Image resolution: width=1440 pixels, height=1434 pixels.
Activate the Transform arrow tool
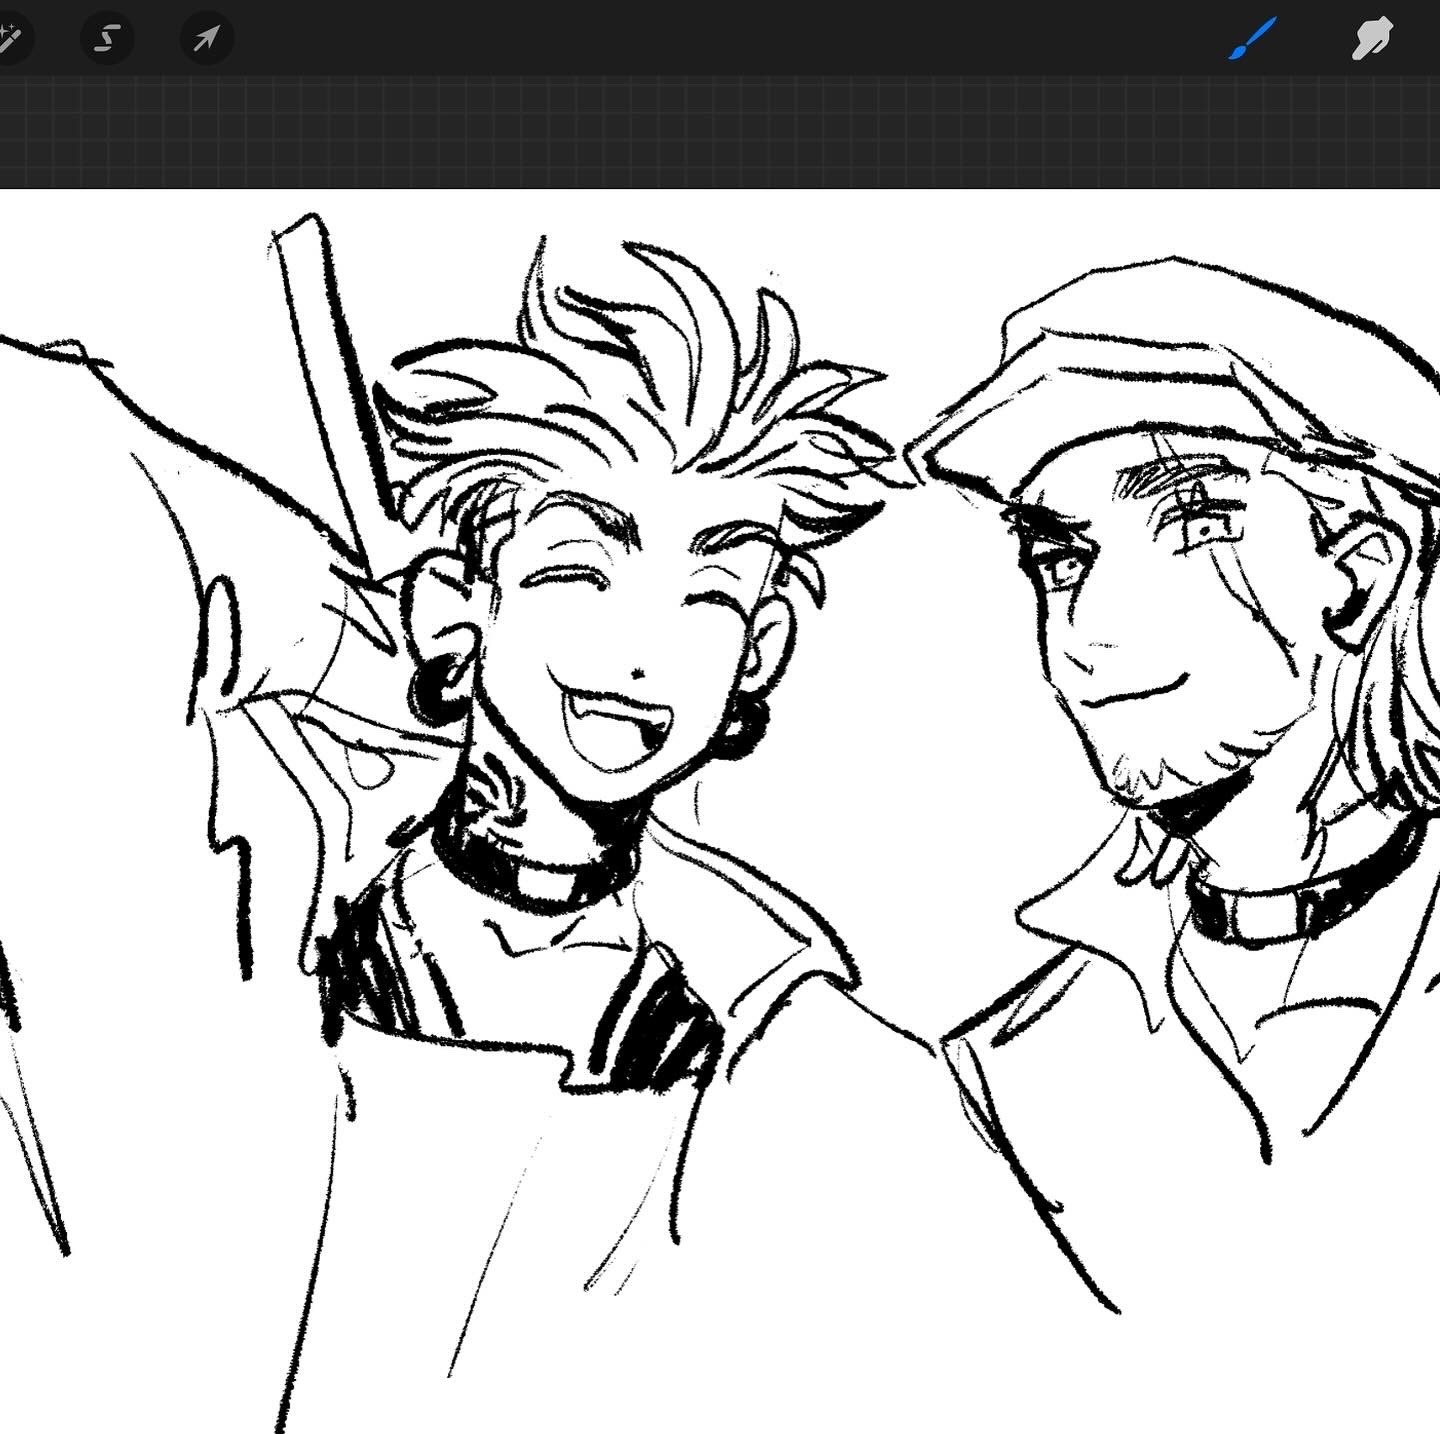(x=206, y=39)
